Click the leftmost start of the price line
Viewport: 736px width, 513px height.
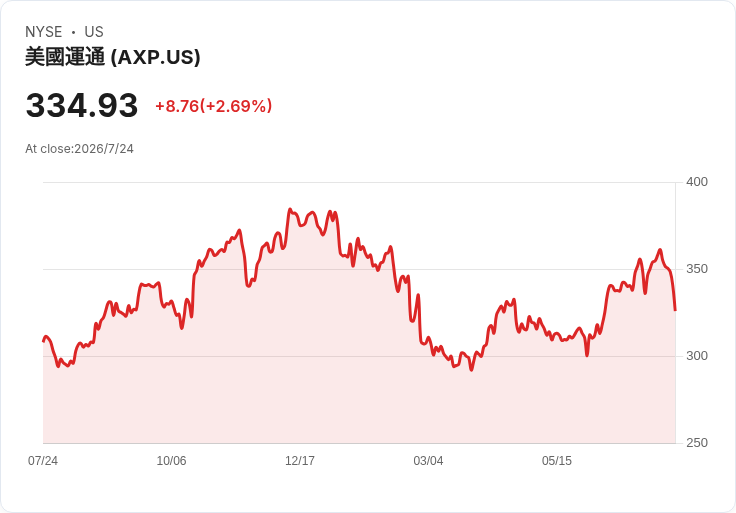(x=44, y=341)
